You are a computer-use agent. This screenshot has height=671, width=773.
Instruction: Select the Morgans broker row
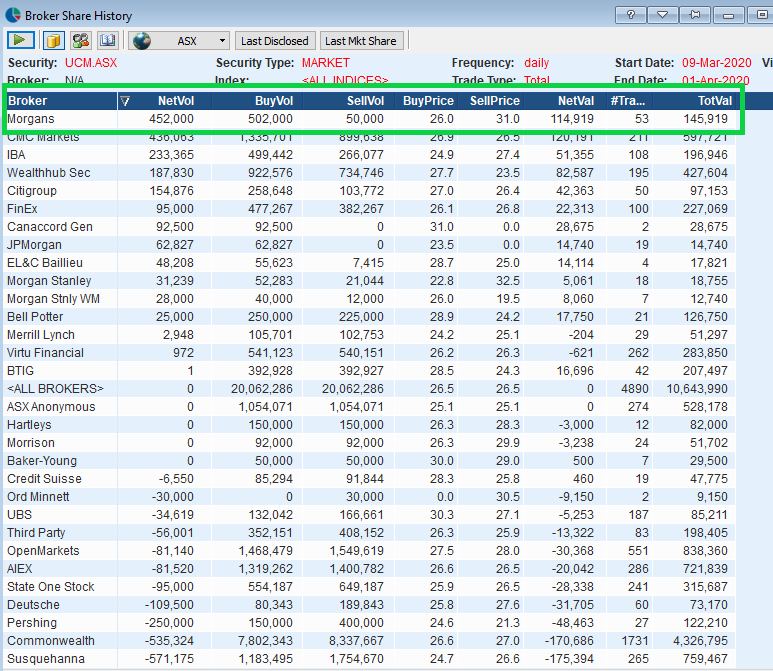370,119
